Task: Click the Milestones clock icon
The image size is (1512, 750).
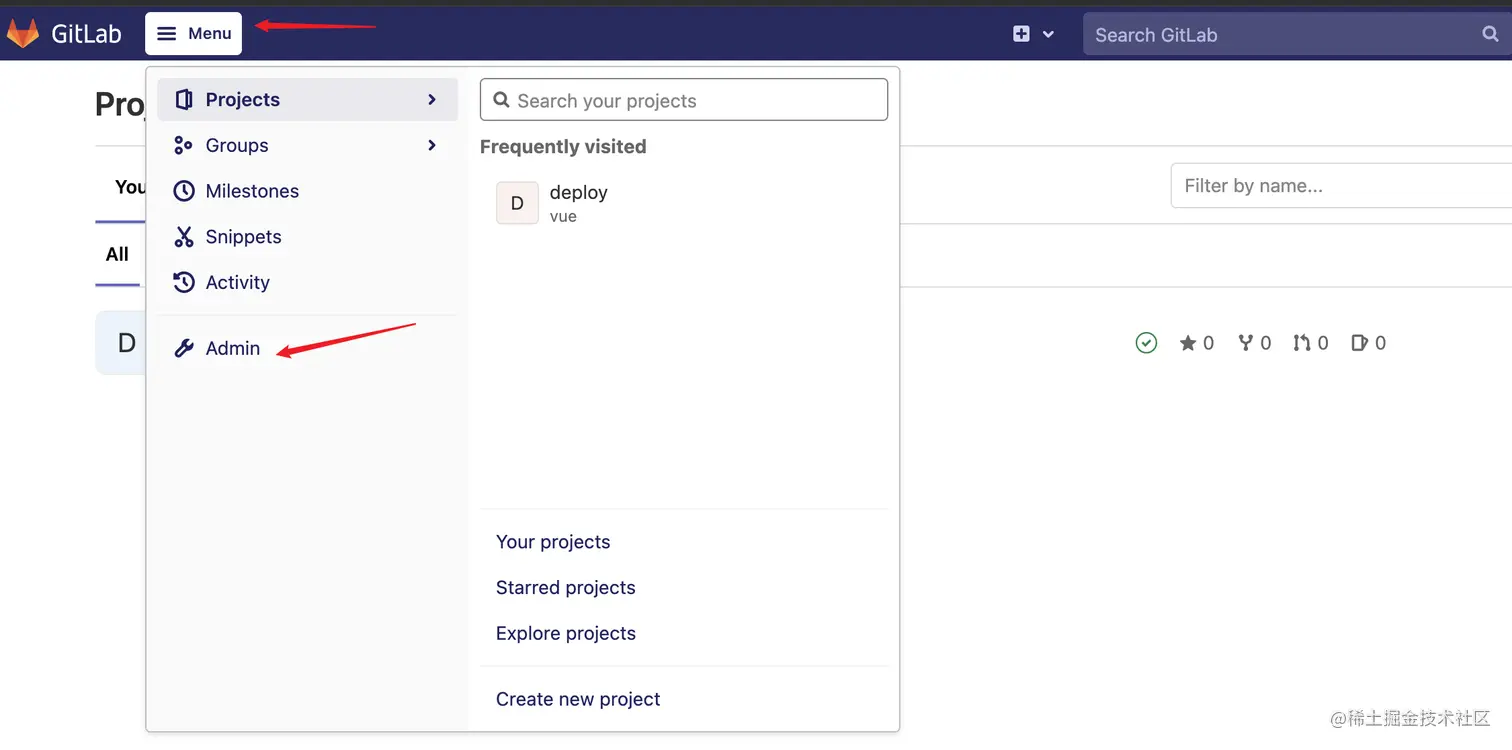Action: point(184,191)
